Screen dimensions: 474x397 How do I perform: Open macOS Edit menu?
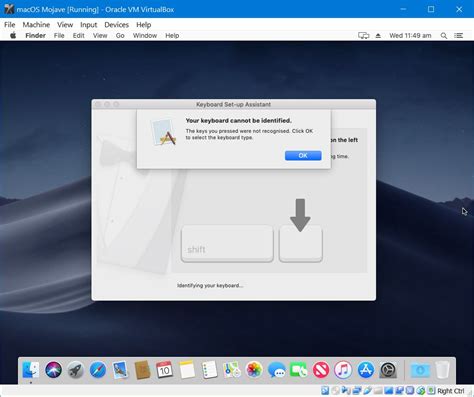78,35
